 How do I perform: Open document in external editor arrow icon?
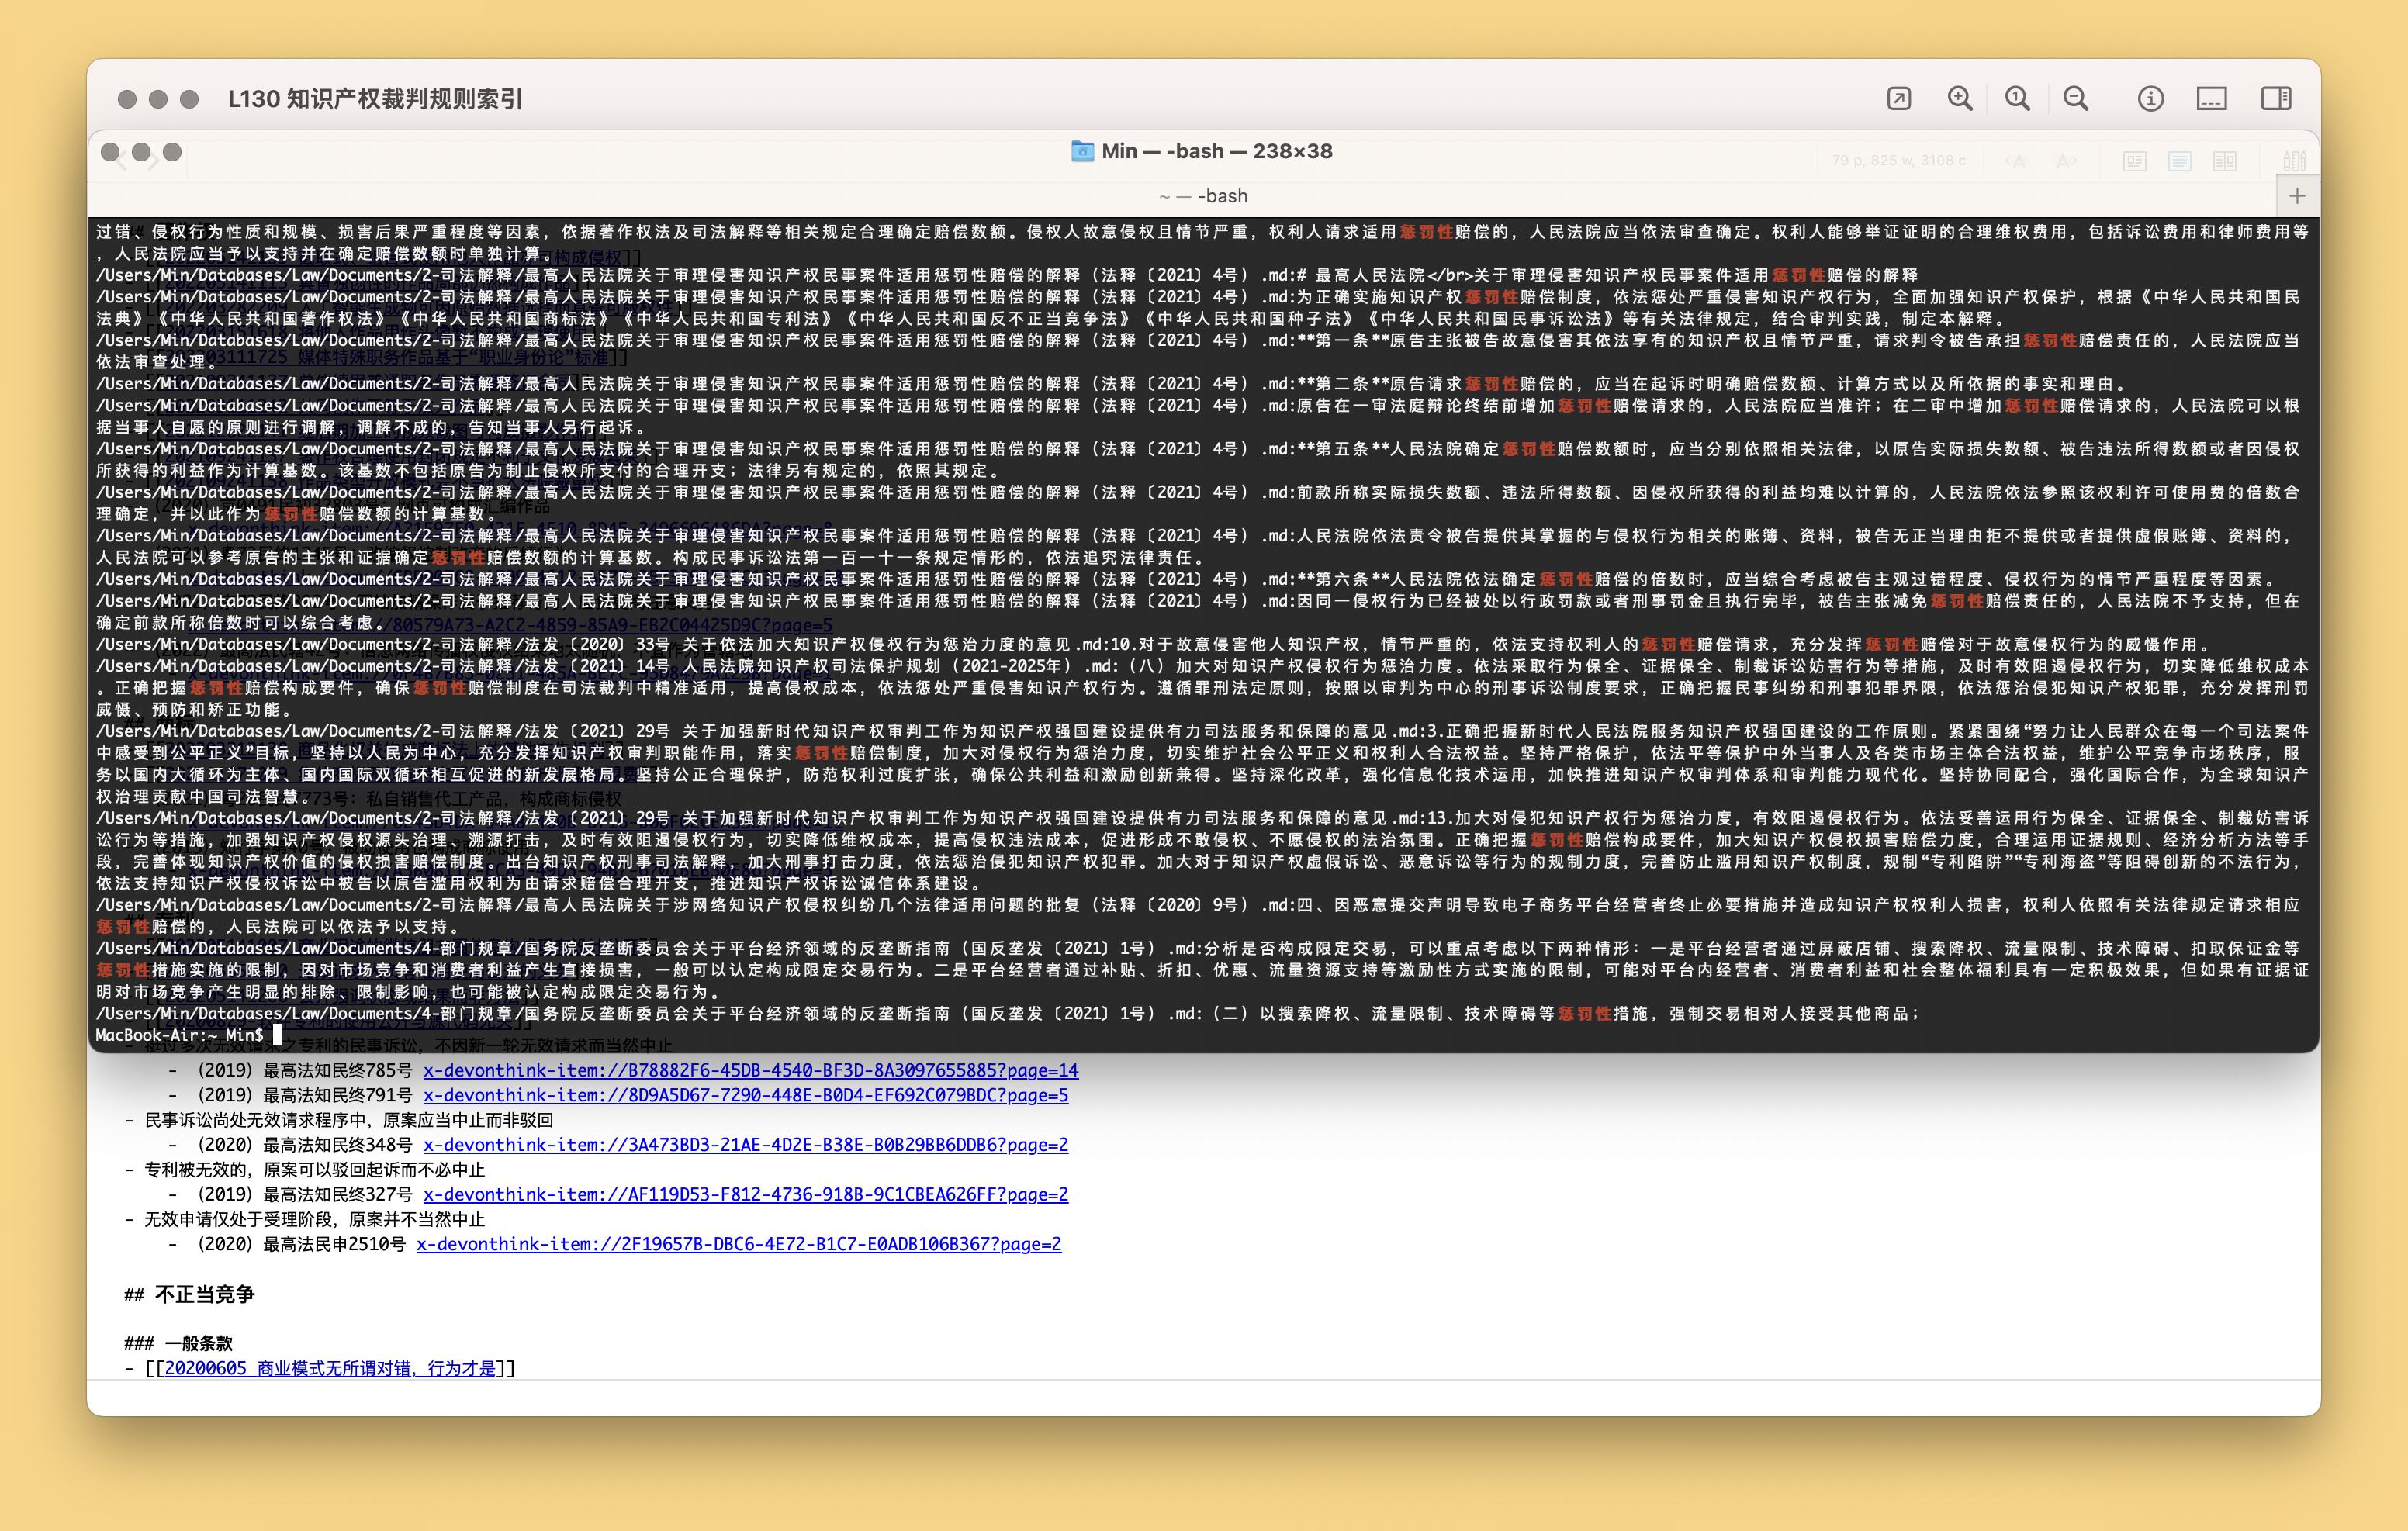coord(1898,98)
